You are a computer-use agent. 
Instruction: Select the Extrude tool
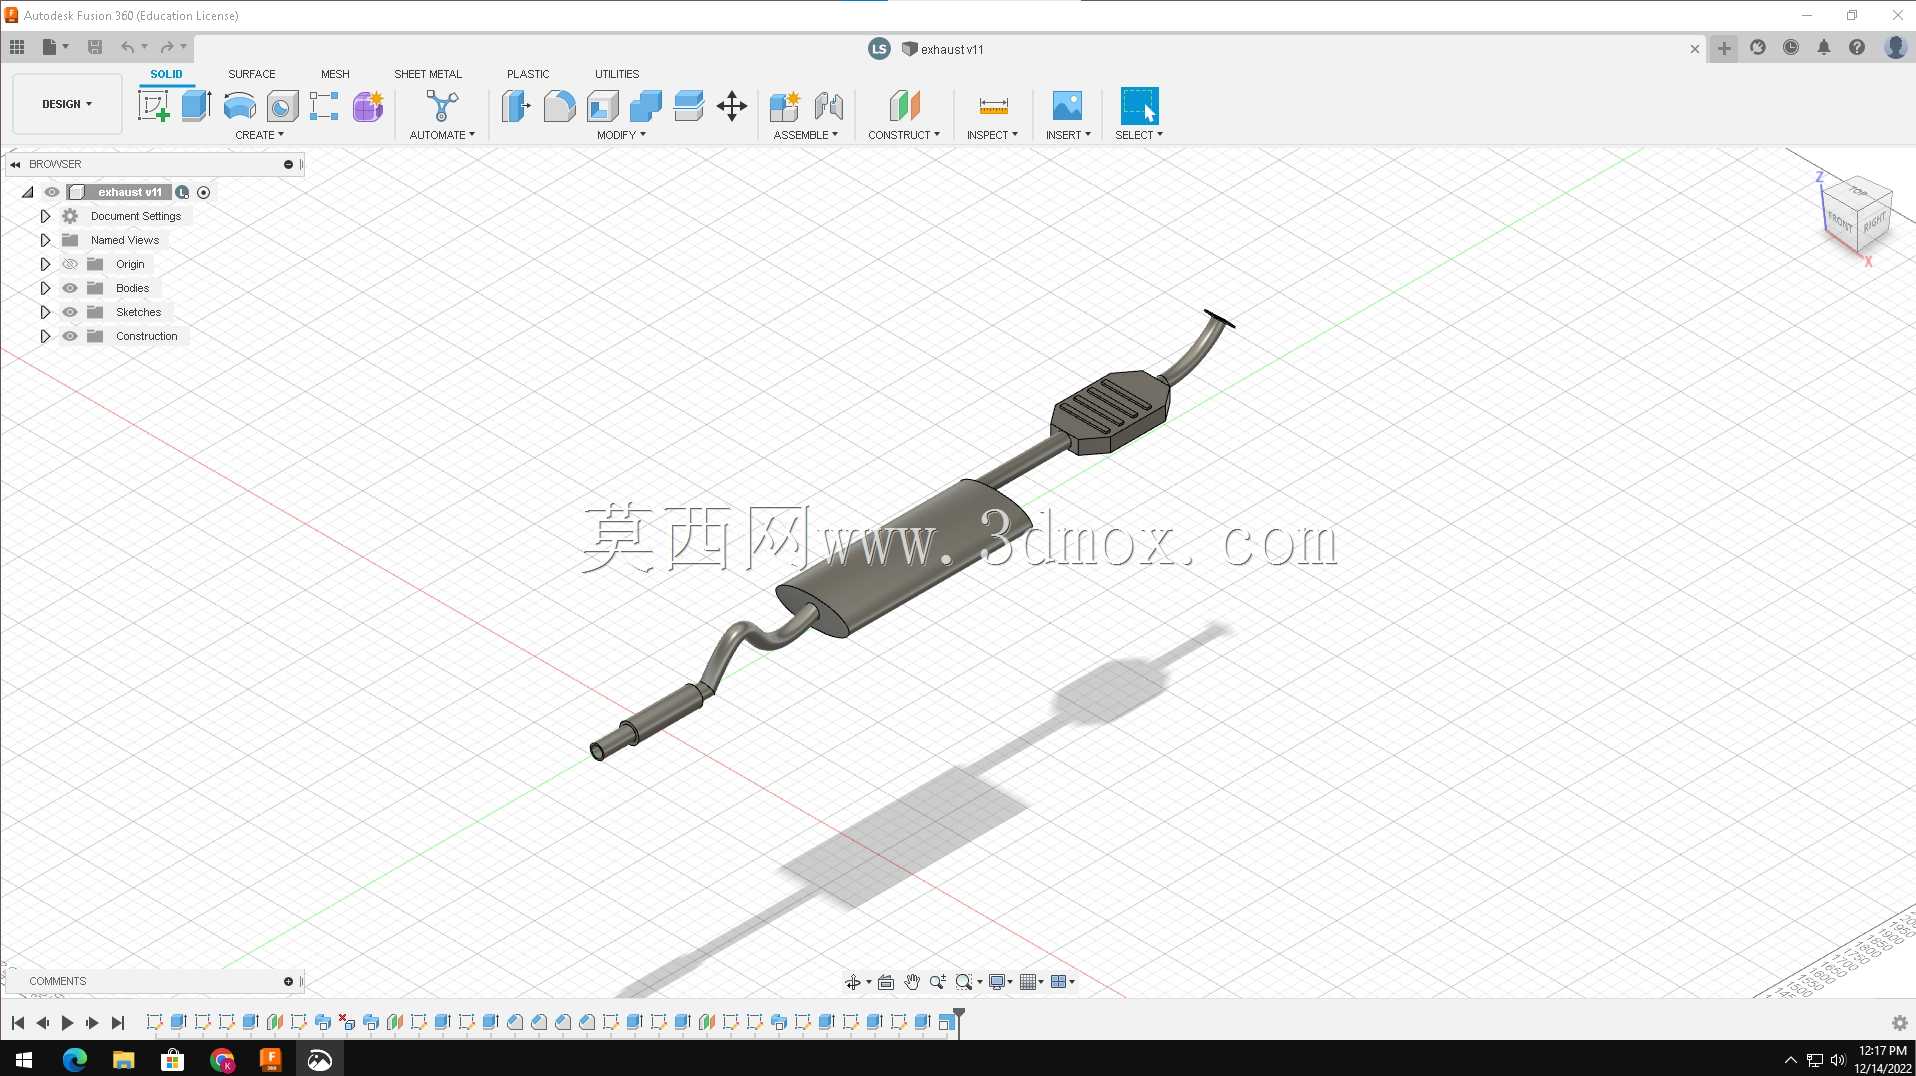(x=196, y=106)
